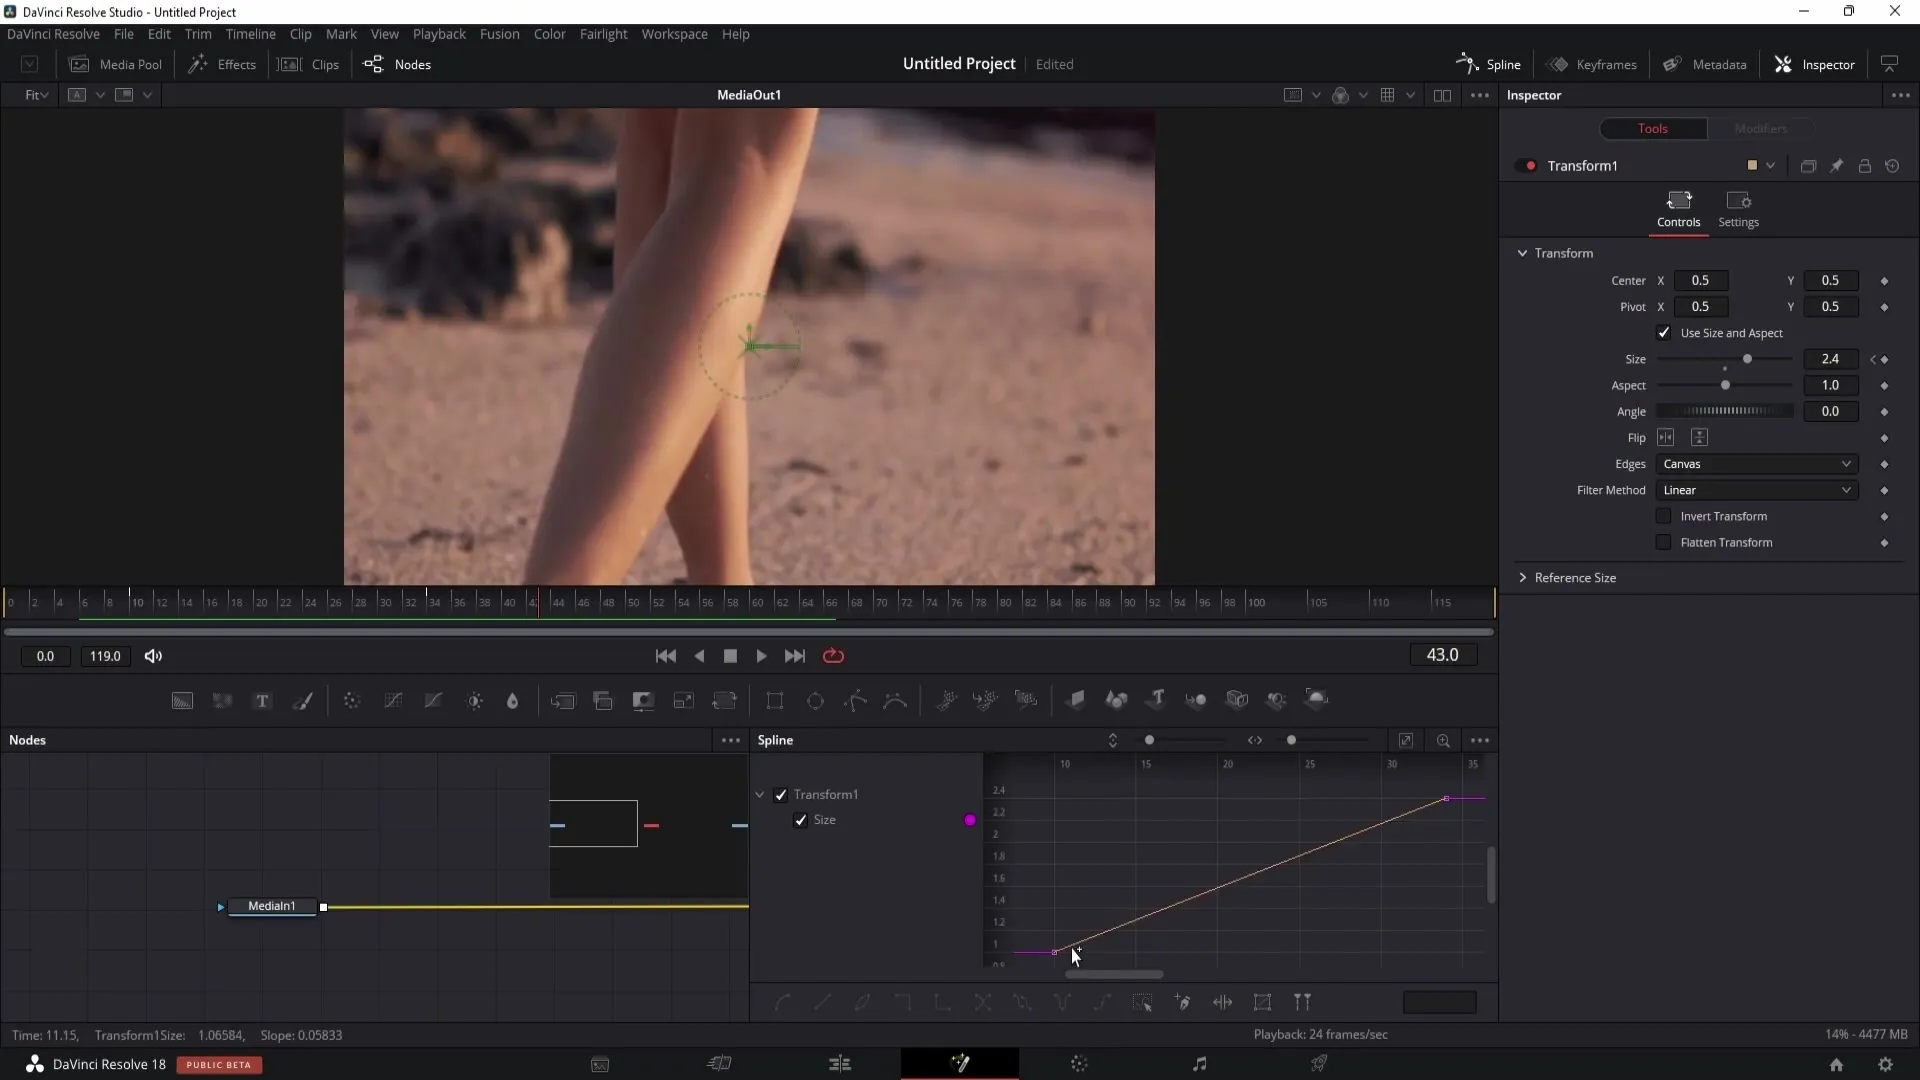
Task: Collapse Transform1 in spline tree
Action: 760,795
